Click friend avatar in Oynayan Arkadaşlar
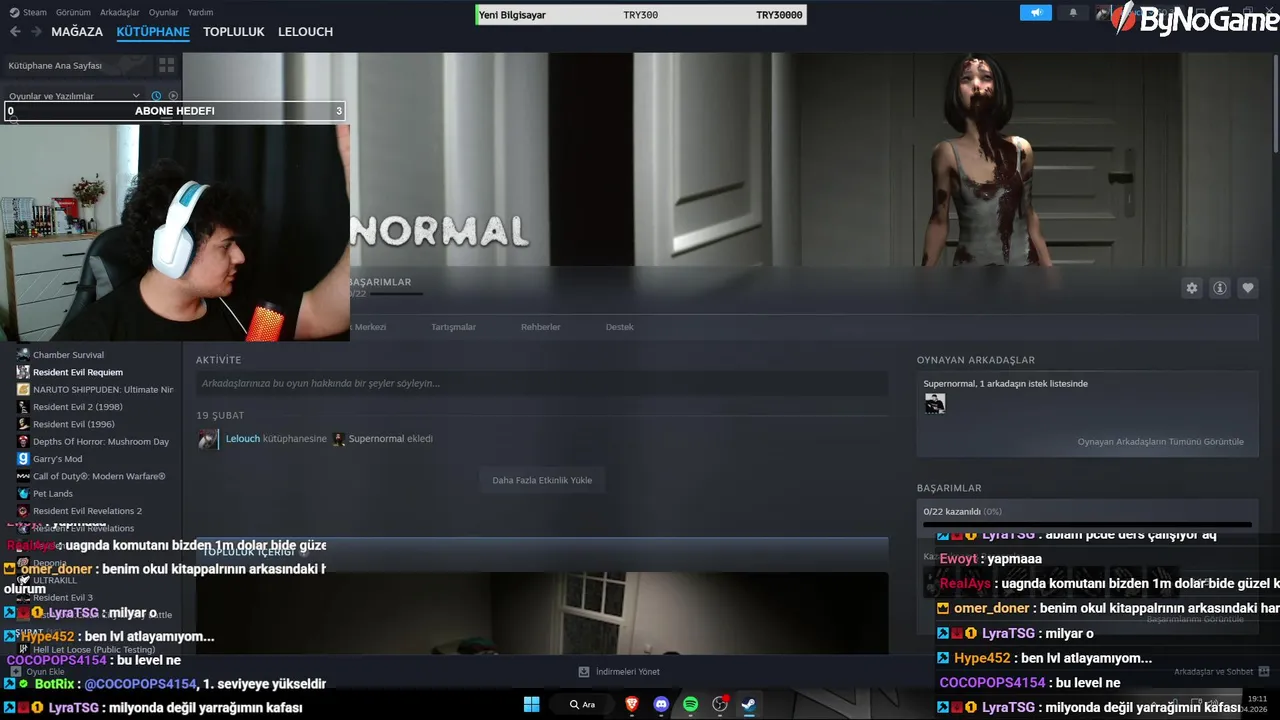 tap(934, 404)
